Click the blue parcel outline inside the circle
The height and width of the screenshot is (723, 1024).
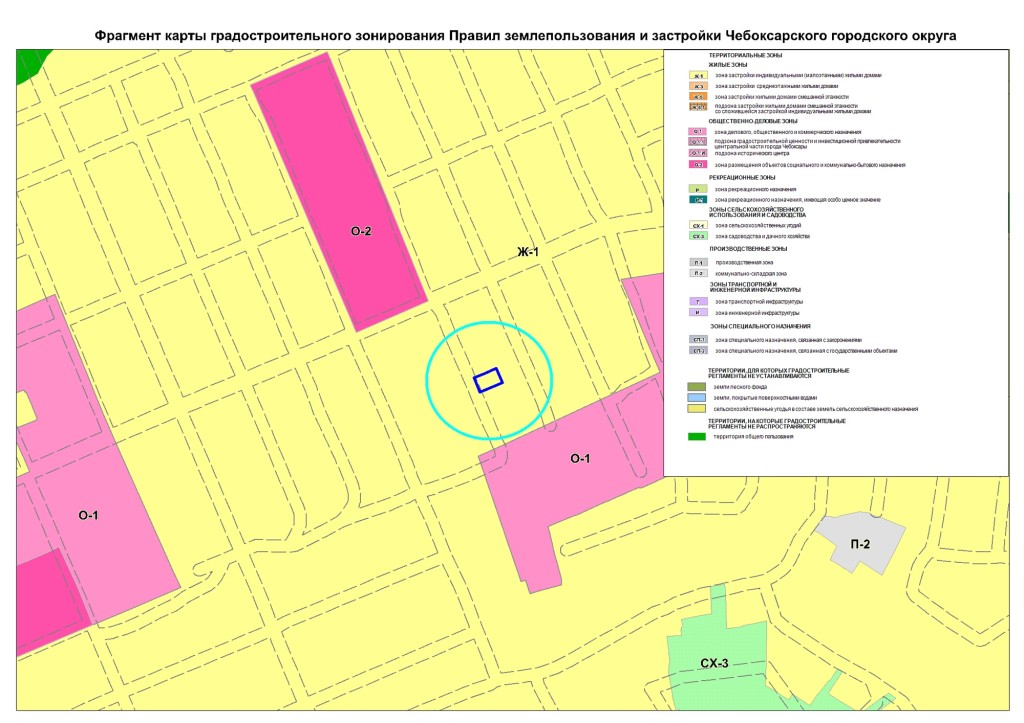click(x=488, y=379)
